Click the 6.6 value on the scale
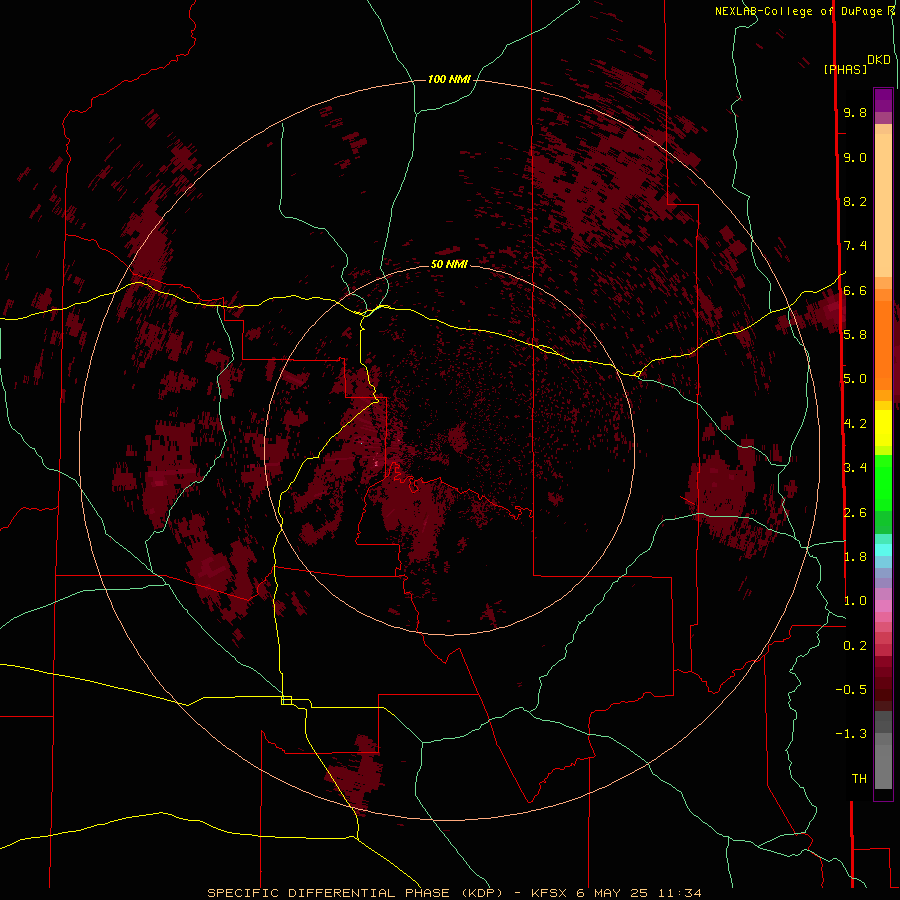 855,290
